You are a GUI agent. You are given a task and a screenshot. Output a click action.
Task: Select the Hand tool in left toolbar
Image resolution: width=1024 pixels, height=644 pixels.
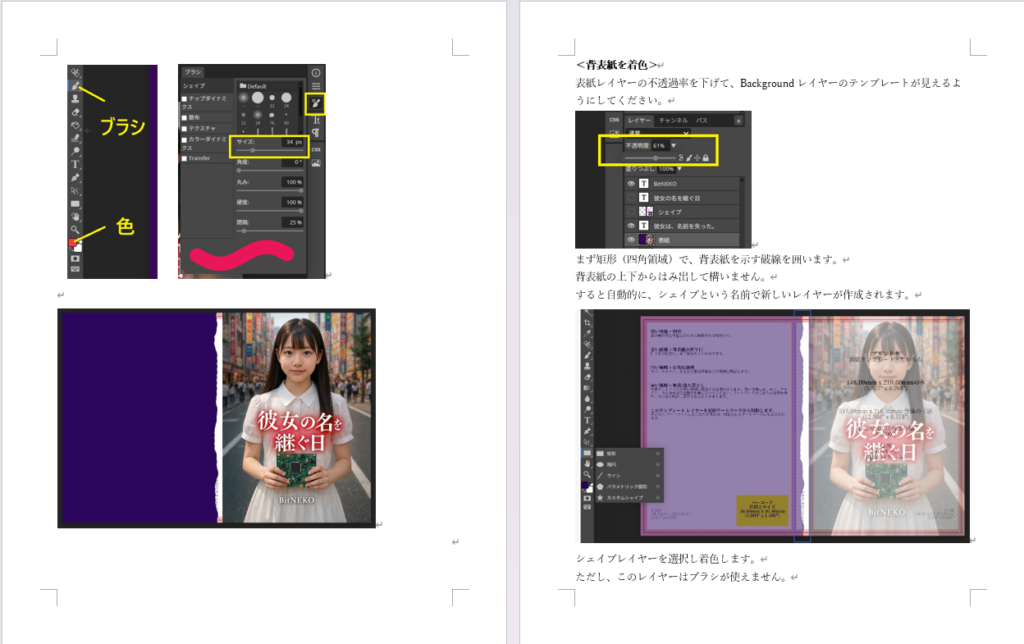click(75, 215)
